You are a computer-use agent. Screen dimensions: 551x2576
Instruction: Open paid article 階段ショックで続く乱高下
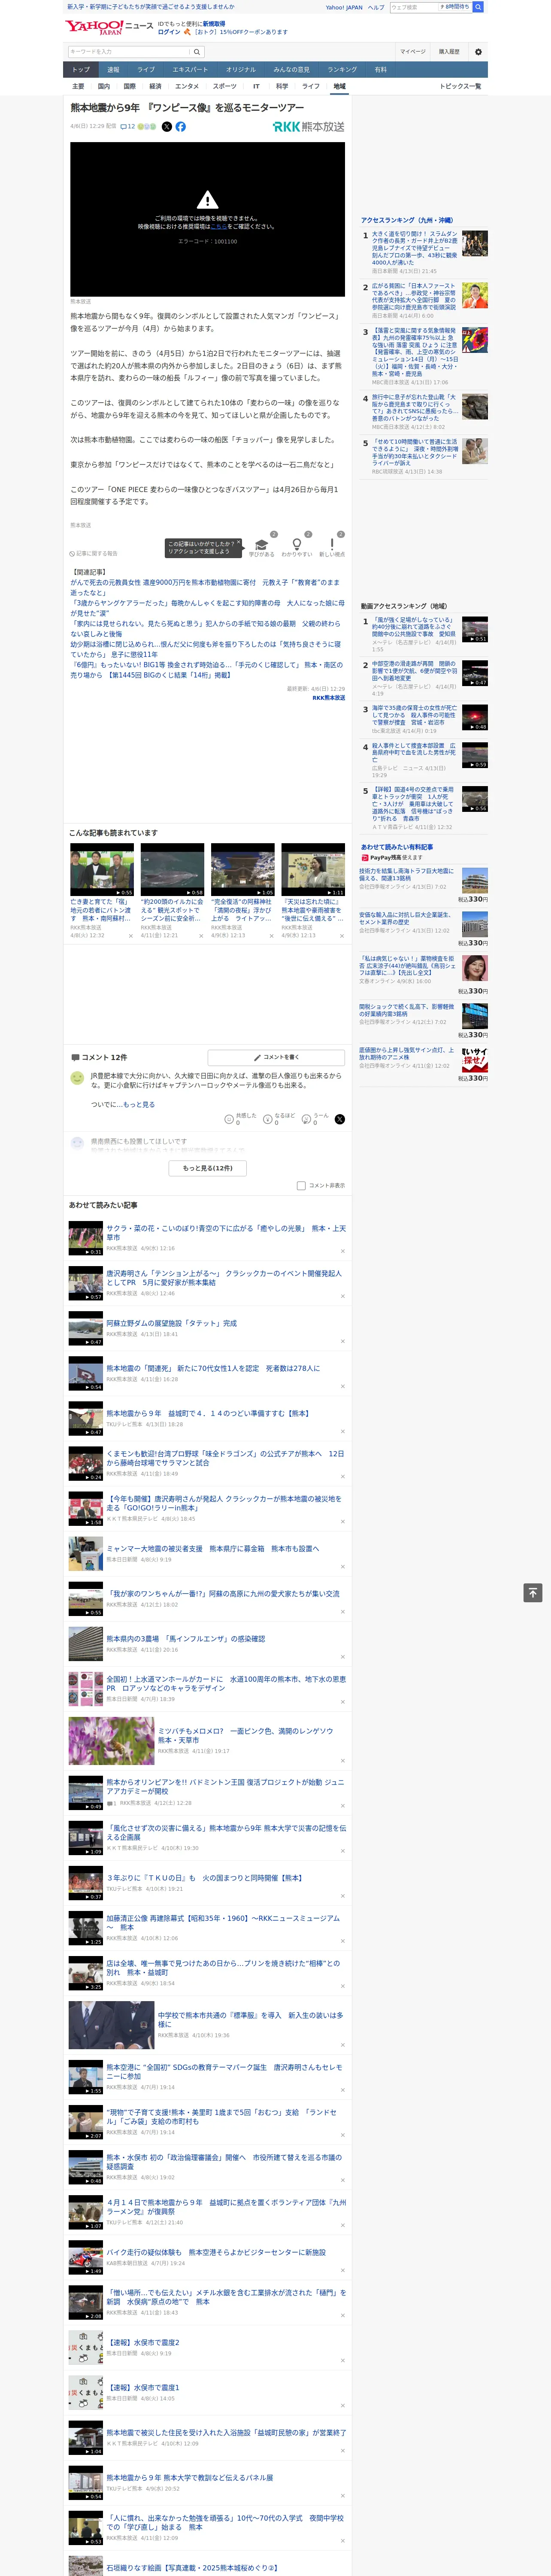406,1010
